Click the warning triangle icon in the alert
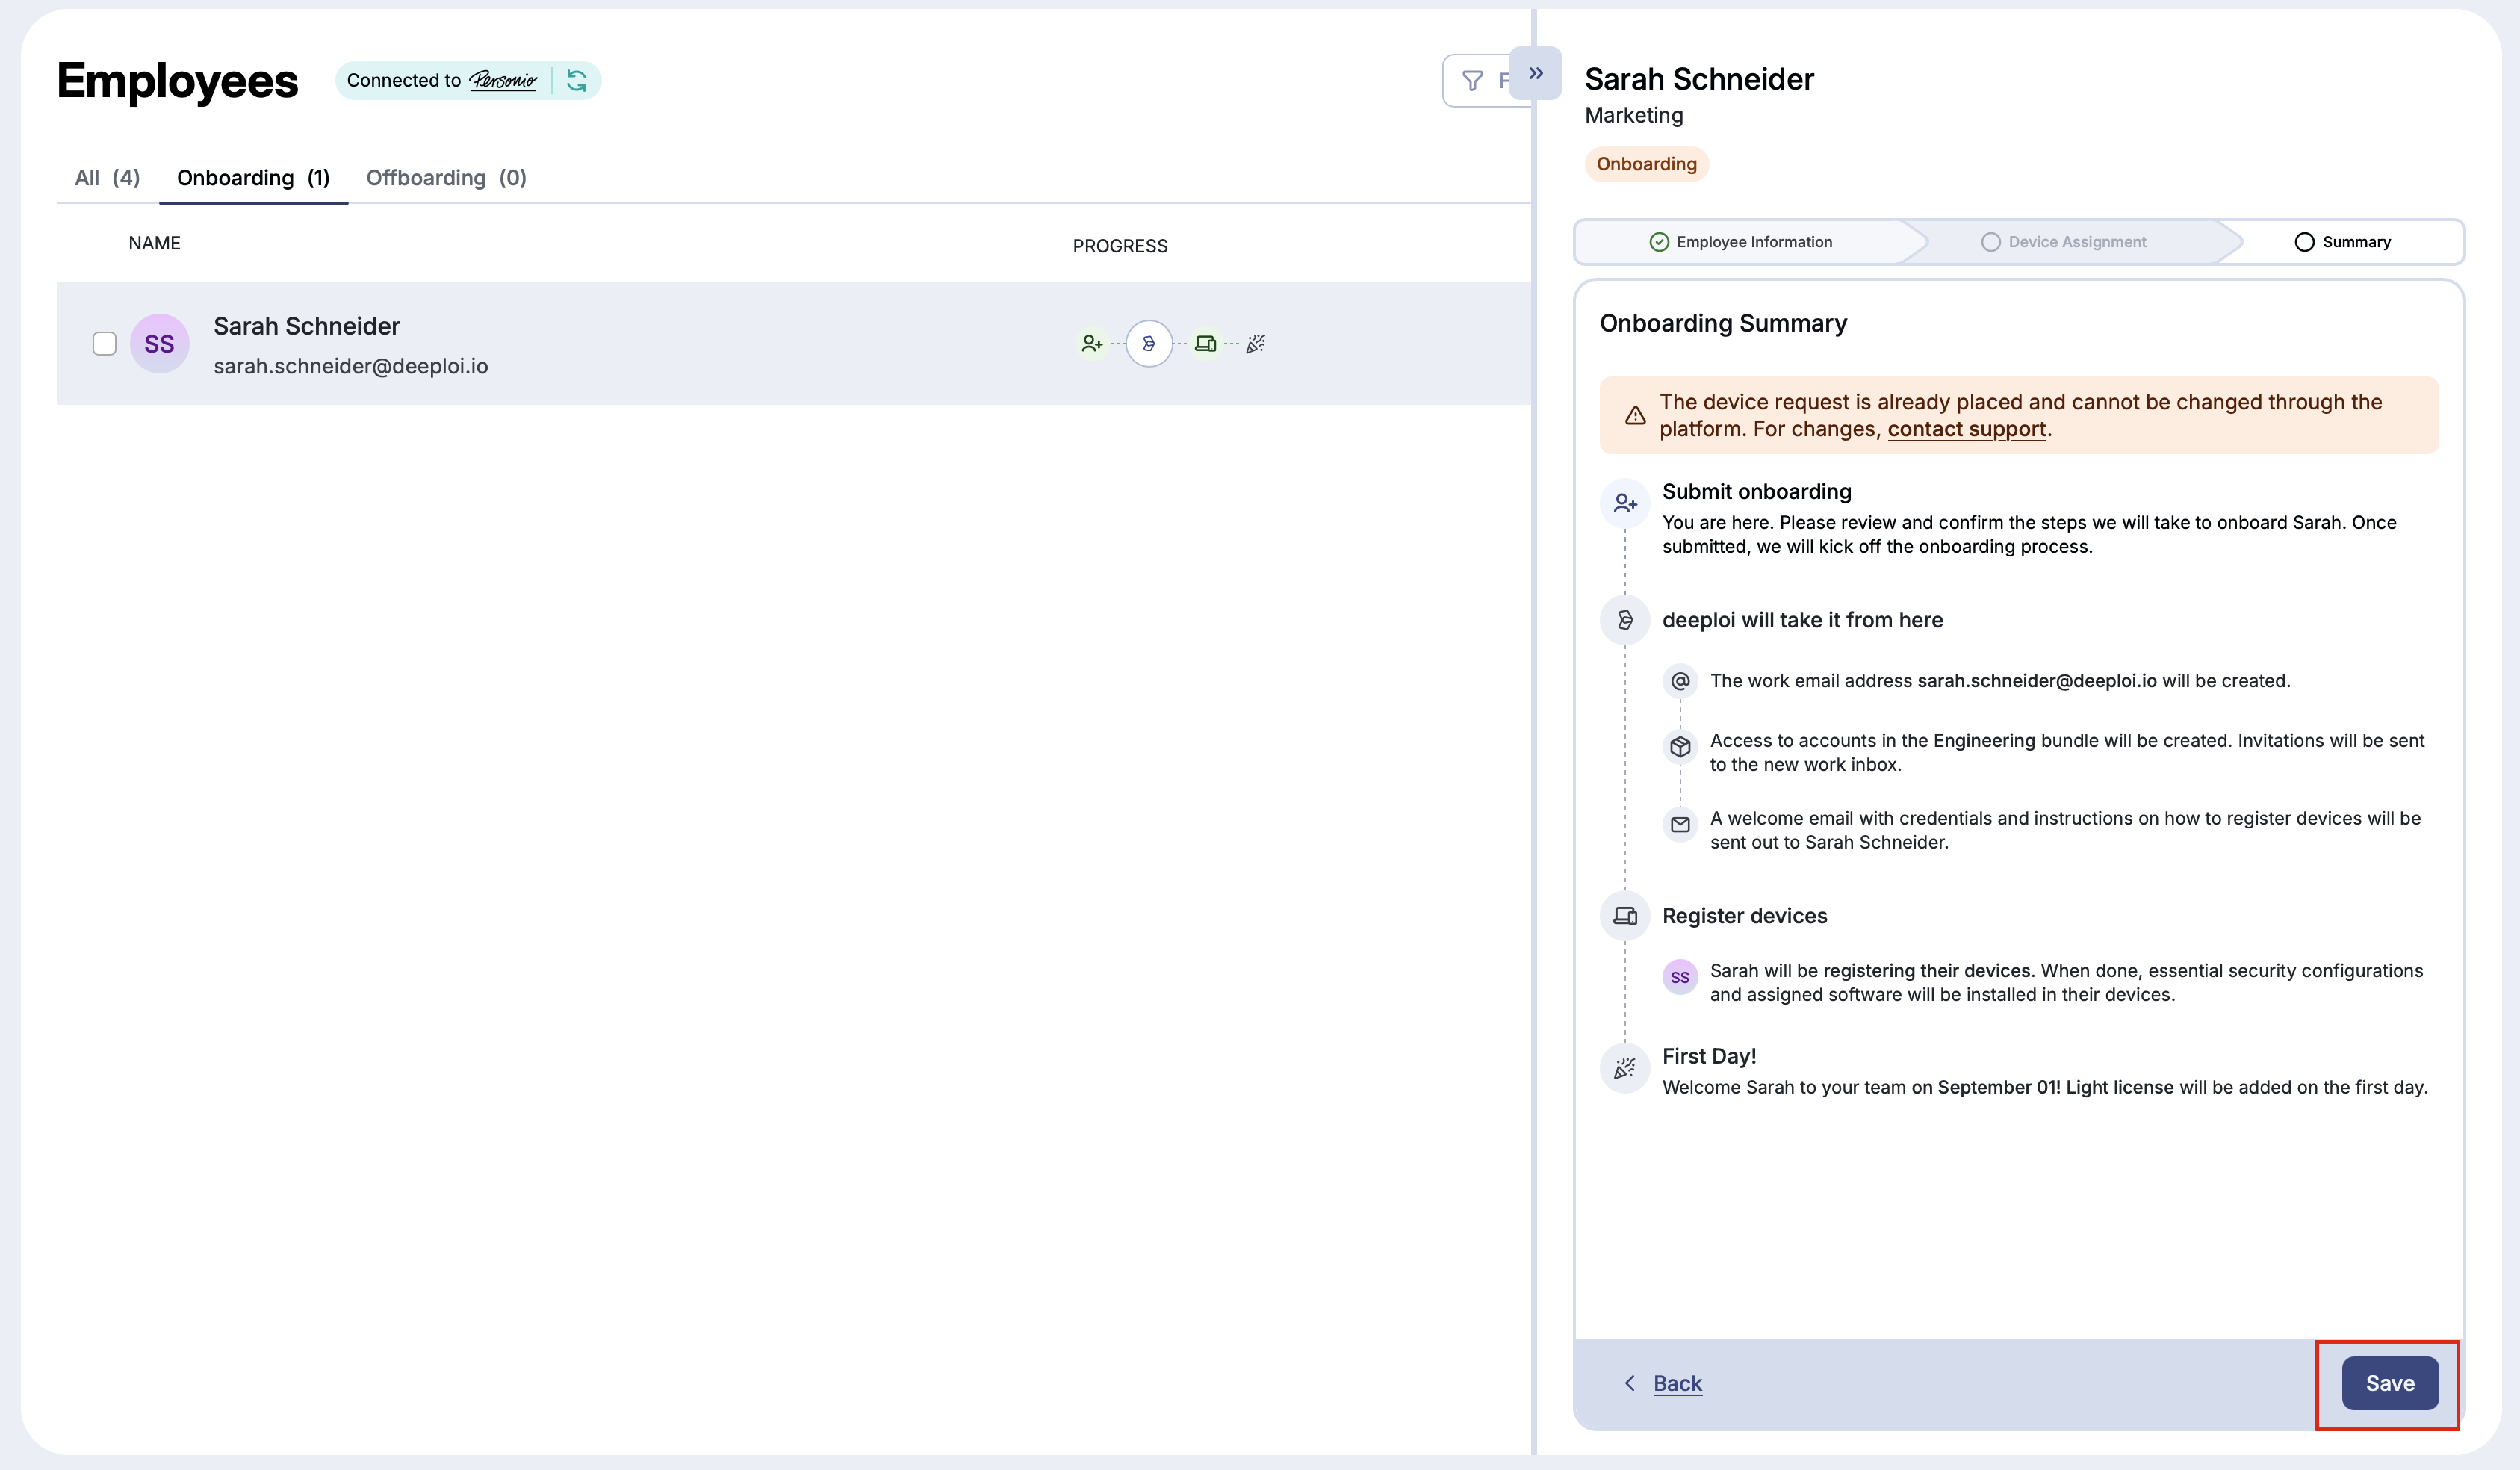The width and height of the screenshot is (2520, 1470). point(1635,416)
